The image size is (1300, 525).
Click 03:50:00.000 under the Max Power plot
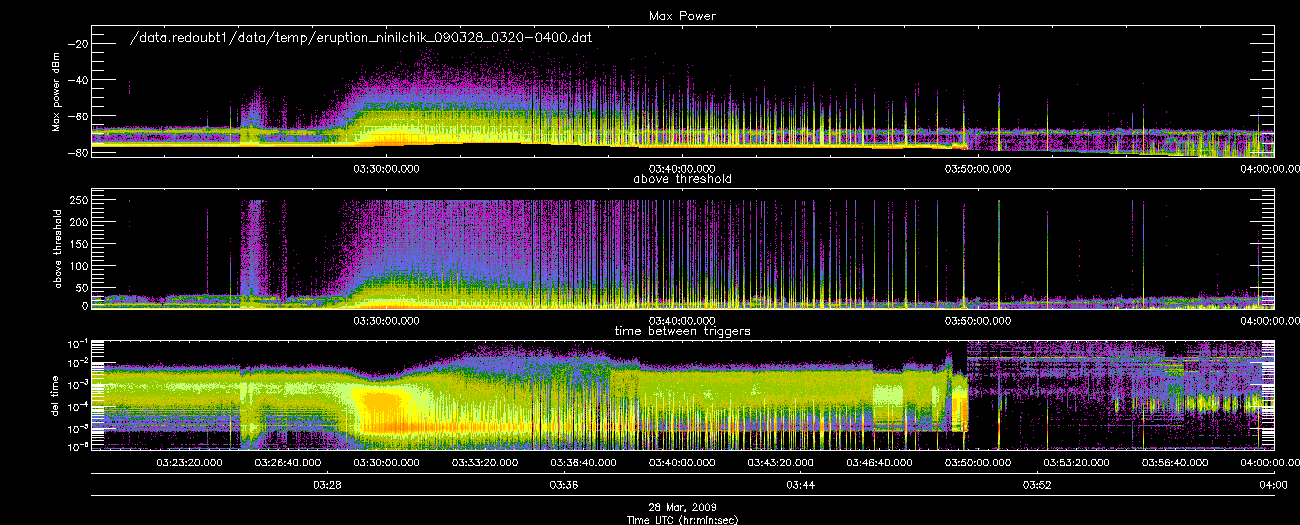click(x=978, y=168)
